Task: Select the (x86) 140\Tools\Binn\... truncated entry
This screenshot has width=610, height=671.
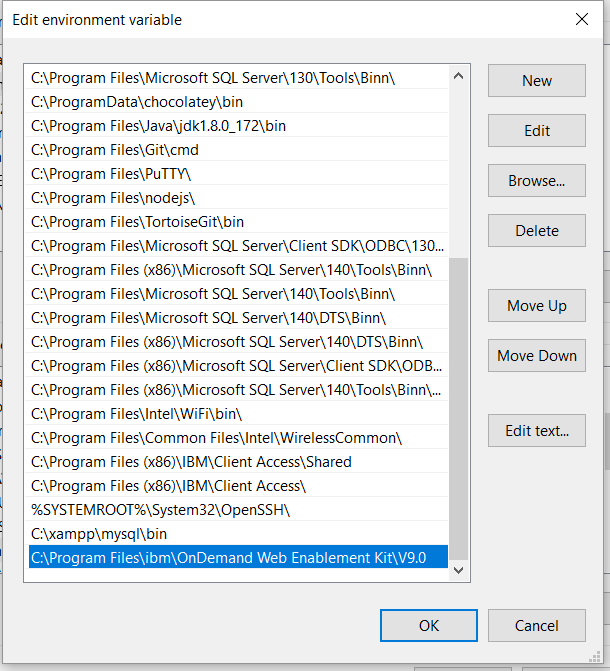Action: (238, 389)
